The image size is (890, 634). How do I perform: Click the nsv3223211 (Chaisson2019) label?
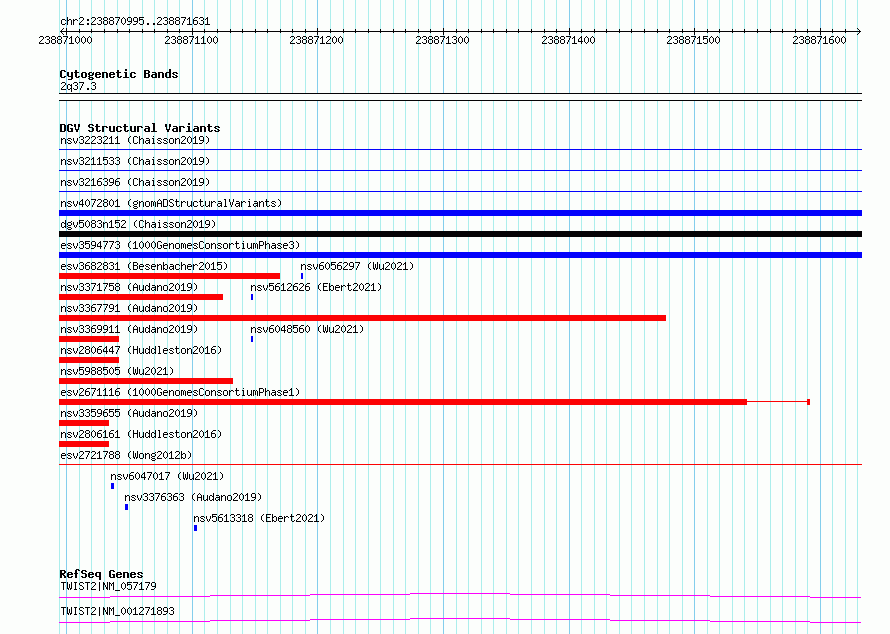coord(135,140)
